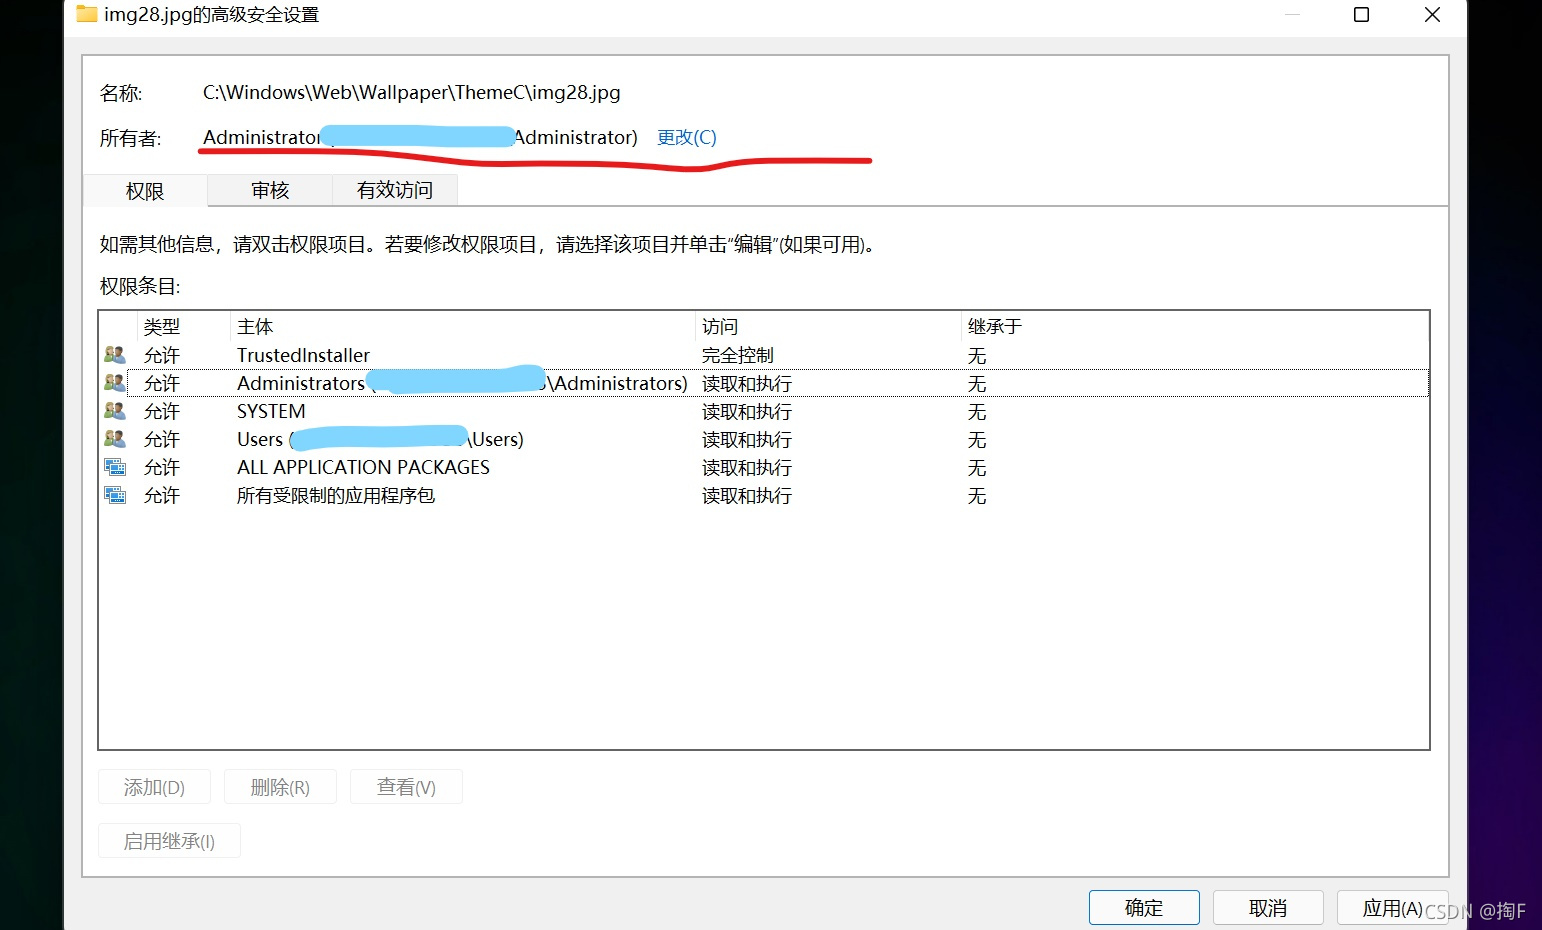Viewport: 1542px width, 930px height.
Task: Click the user group icon beside TrustedInstaller
Action: (x=115, y=355)
